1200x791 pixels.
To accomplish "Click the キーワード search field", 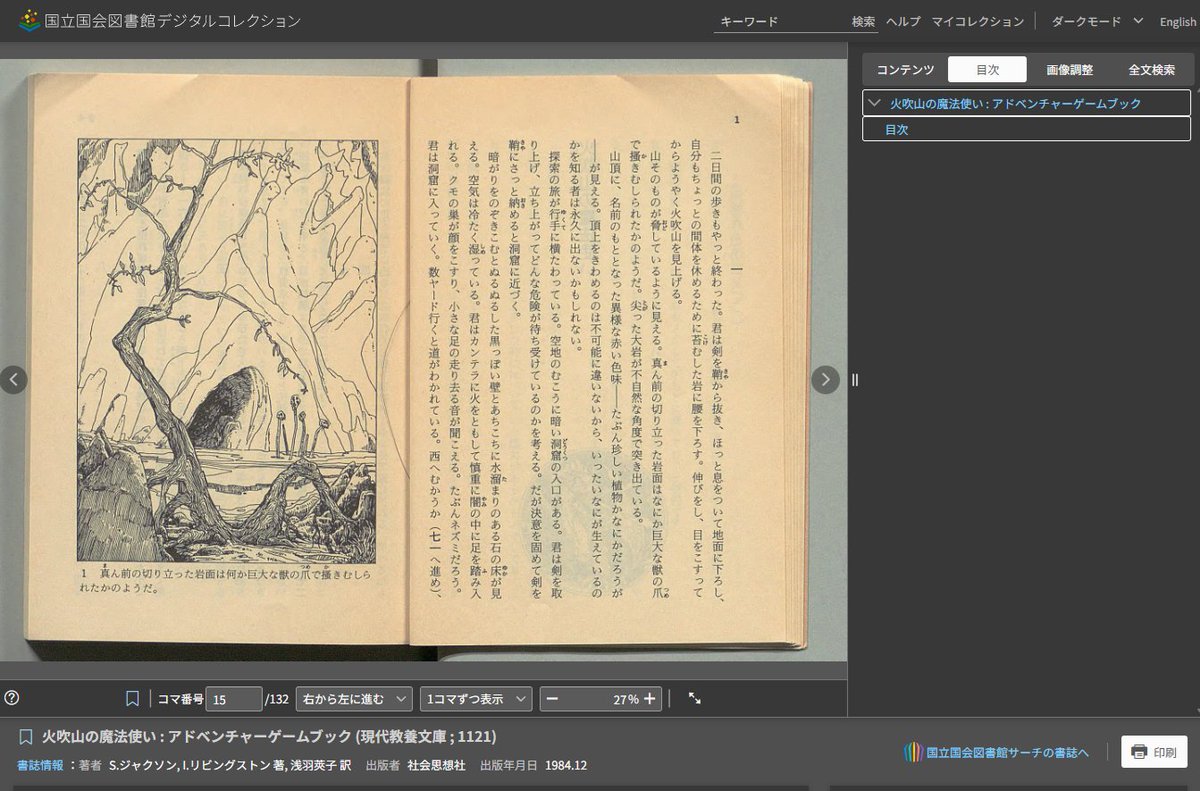I will 780,21.
